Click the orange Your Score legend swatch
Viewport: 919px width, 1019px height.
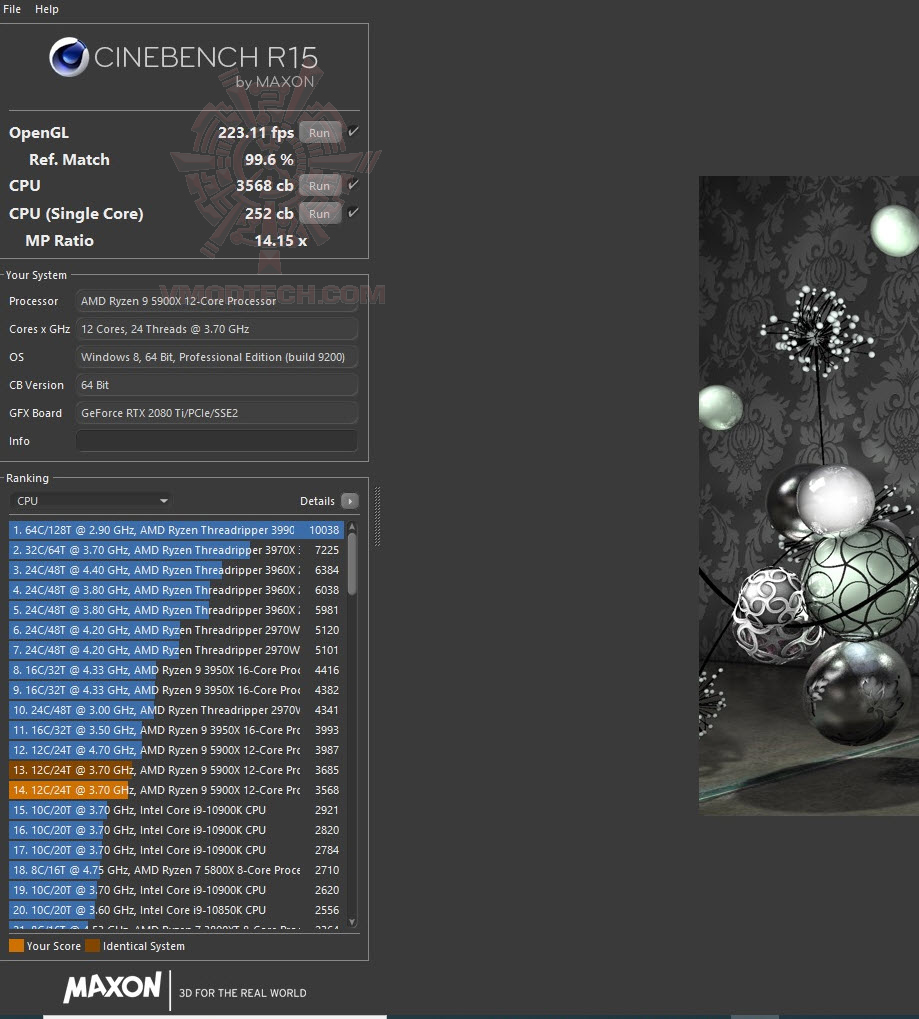point(16,946)
